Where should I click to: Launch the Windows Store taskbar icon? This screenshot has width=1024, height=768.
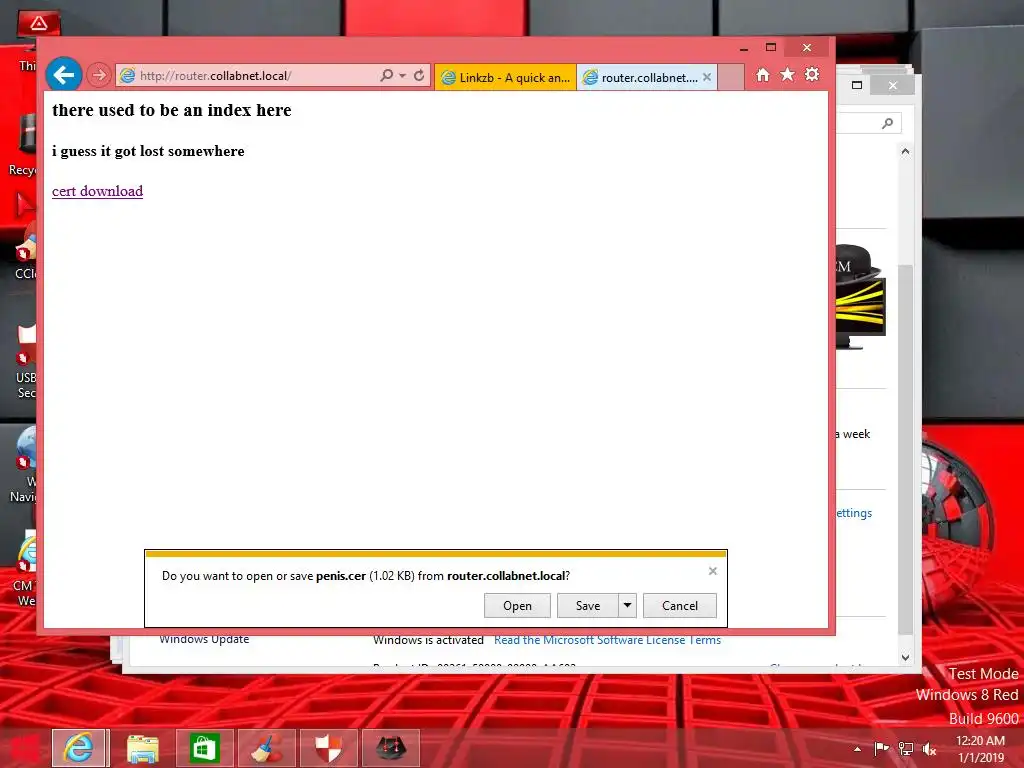point(204,748)
